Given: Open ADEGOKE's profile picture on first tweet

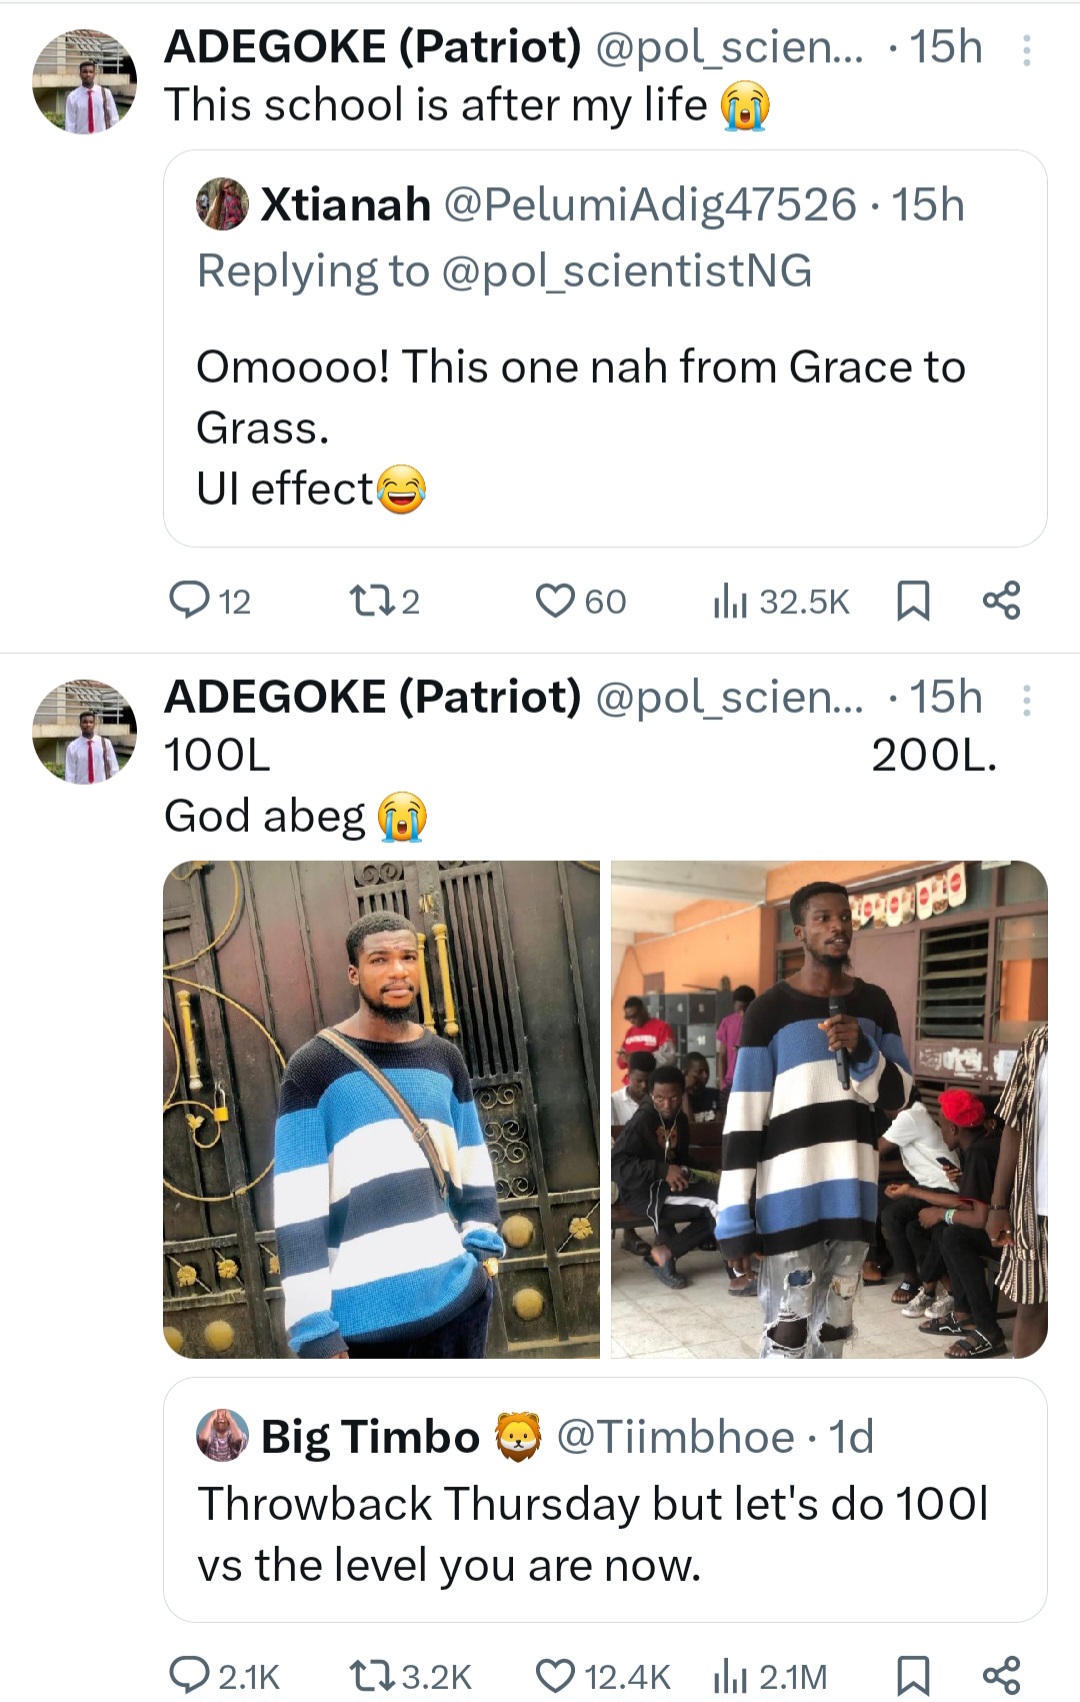Looking at the screenshot, I should pyautogui.click(x=84, y=82).
